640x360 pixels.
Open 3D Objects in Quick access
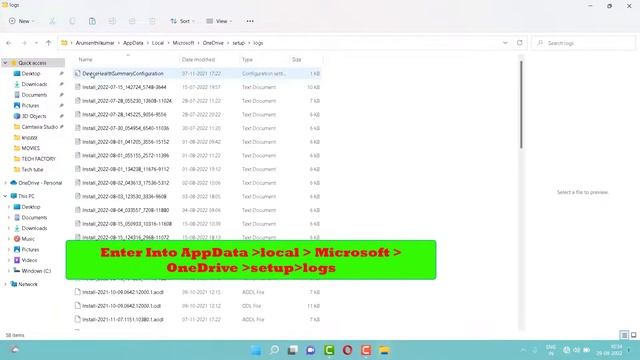(x=33, y=116)
